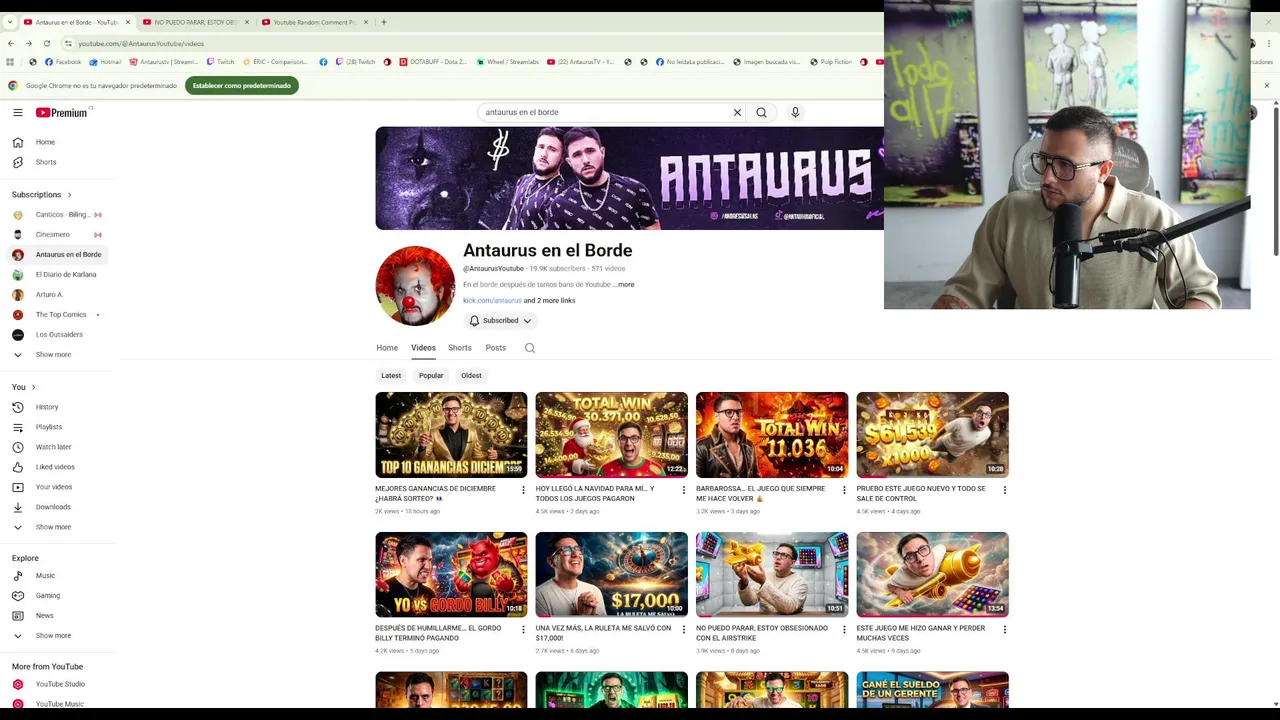Switch to the channel Shorts tab
1280x720 pixels.
tap(460, 348)
